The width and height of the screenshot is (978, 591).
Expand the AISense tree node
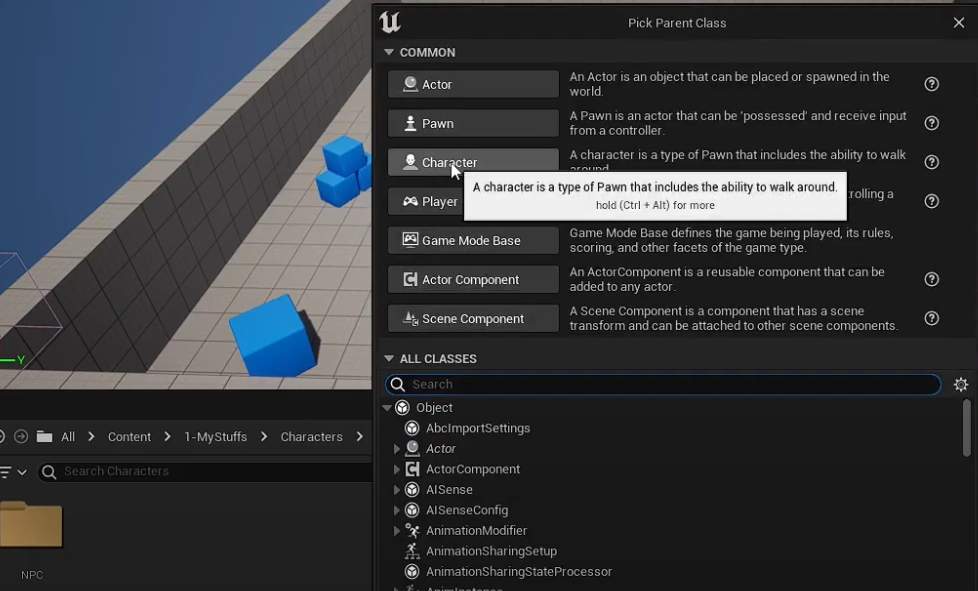(397, 490)
